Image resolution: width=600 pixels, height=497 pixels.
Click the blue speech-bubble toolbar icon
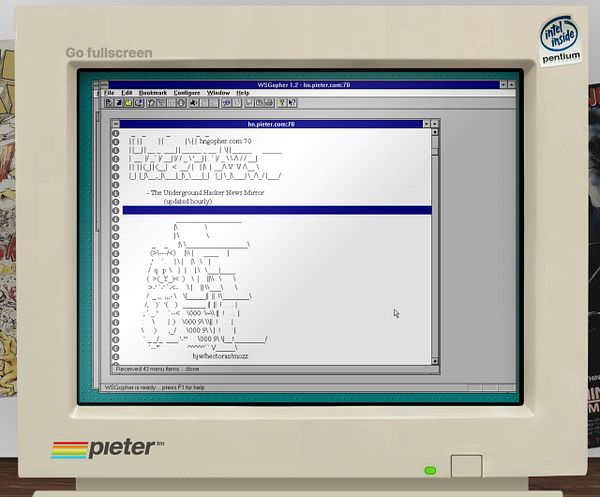pos(227,103)
